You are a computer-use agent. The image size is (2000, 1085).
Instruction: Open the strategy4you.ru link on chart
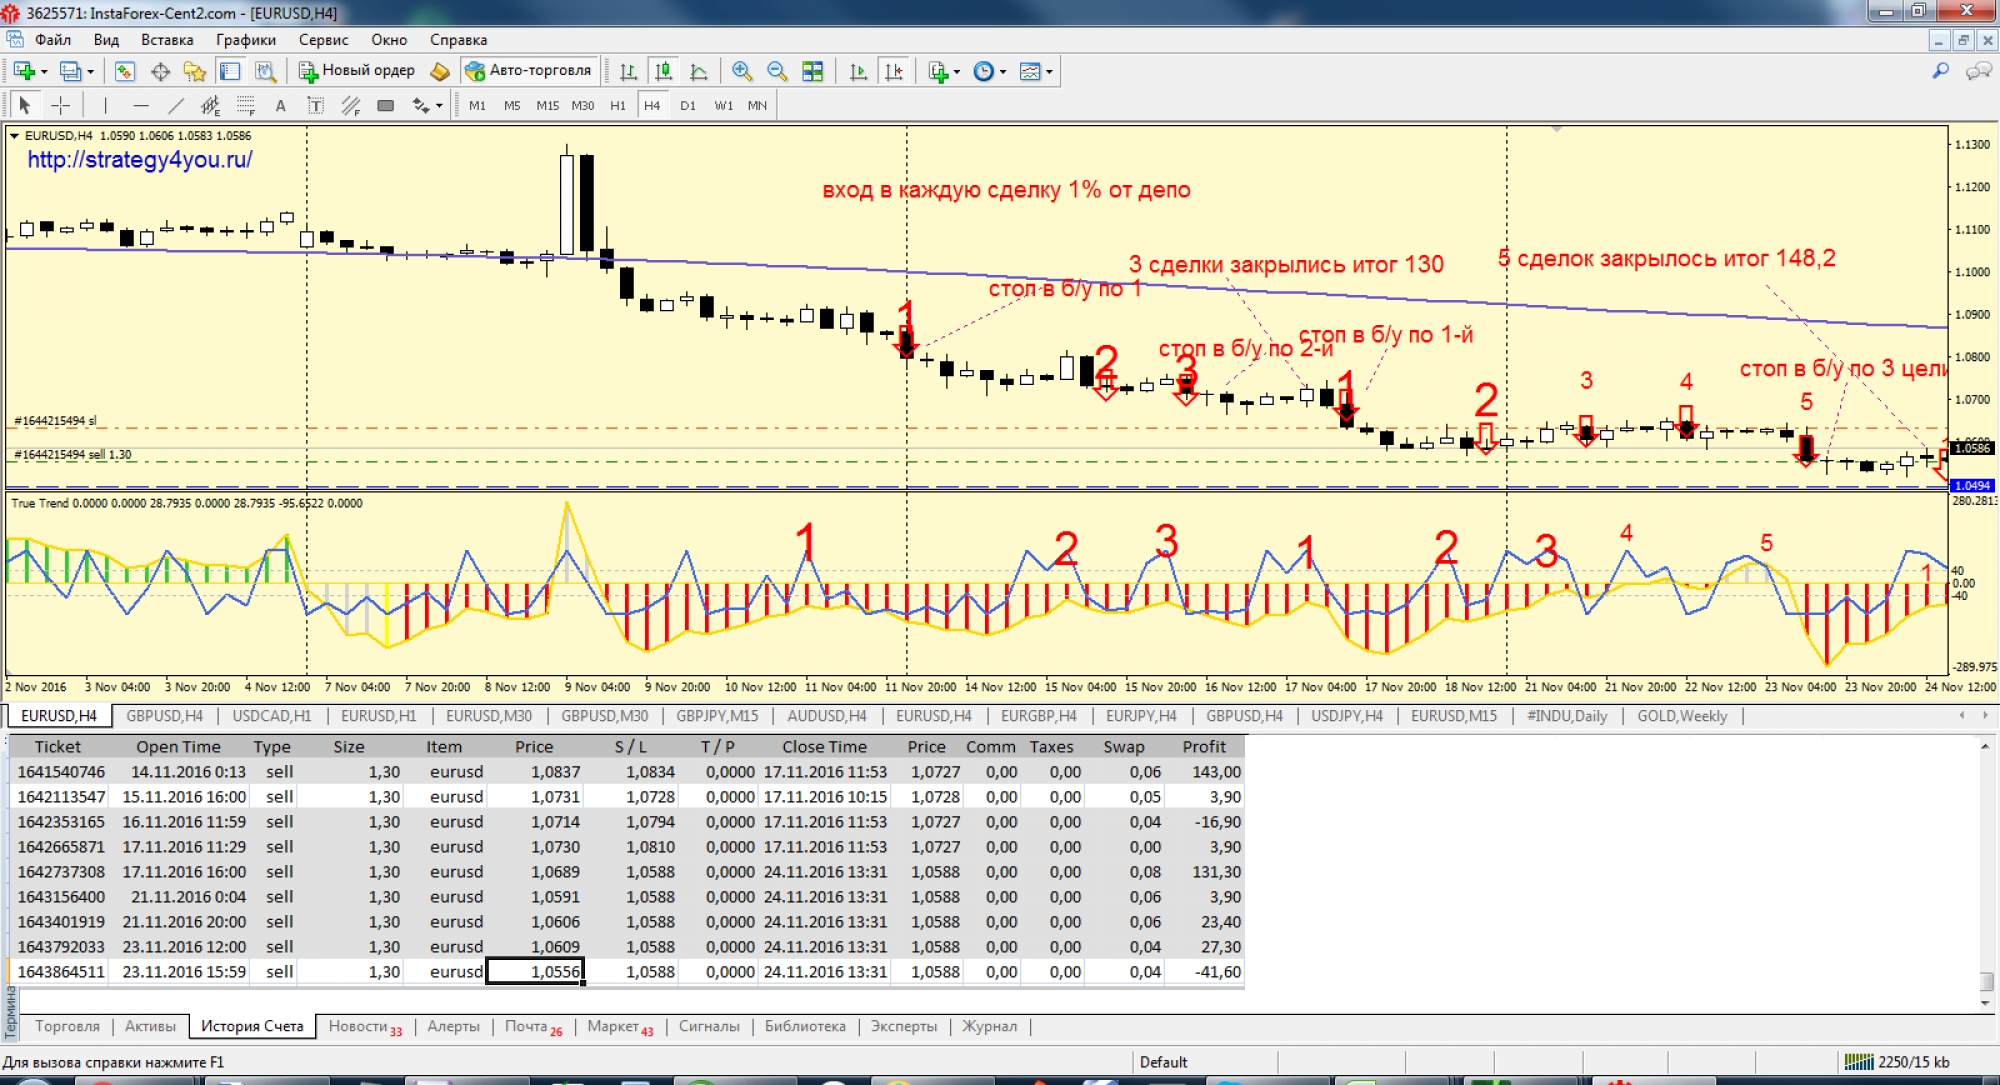[140, 160]
